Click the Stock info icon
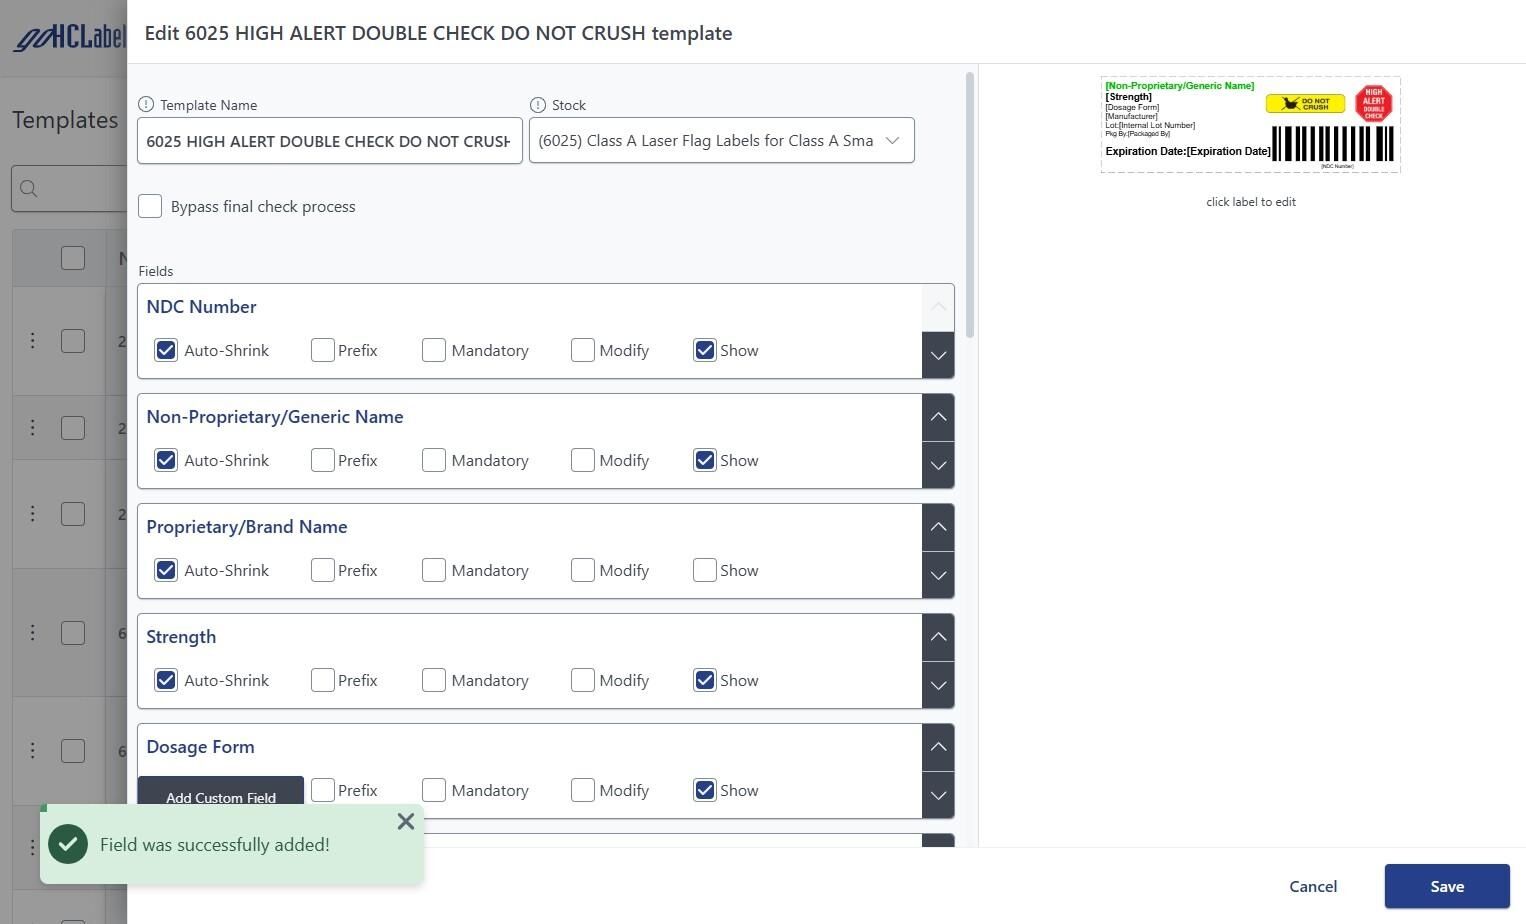 tap(538, 105)
